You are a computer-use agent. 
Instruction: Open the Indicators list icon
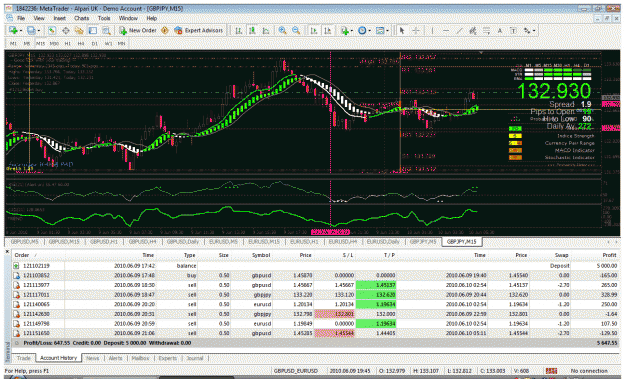344,31
